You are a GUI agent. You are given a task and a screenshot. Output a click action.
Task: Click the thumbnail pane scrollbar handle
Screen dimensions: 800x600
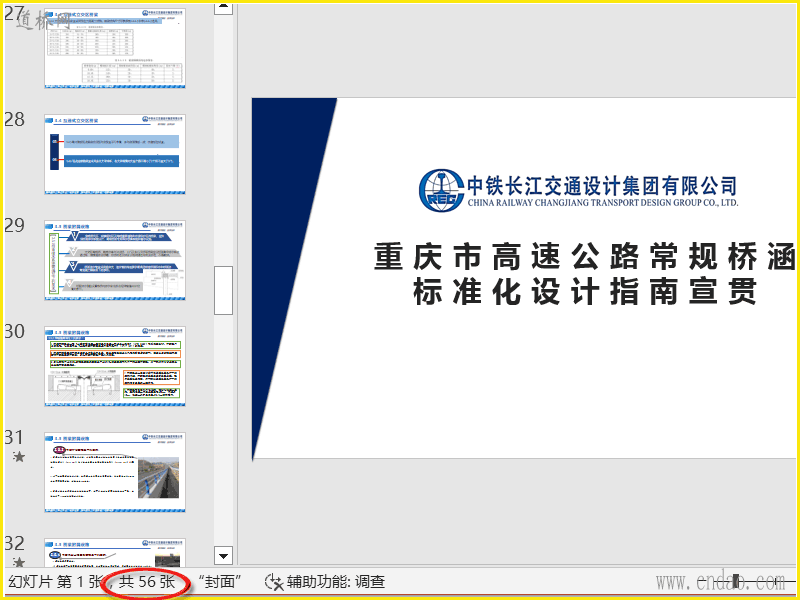(x=223, y=290)
